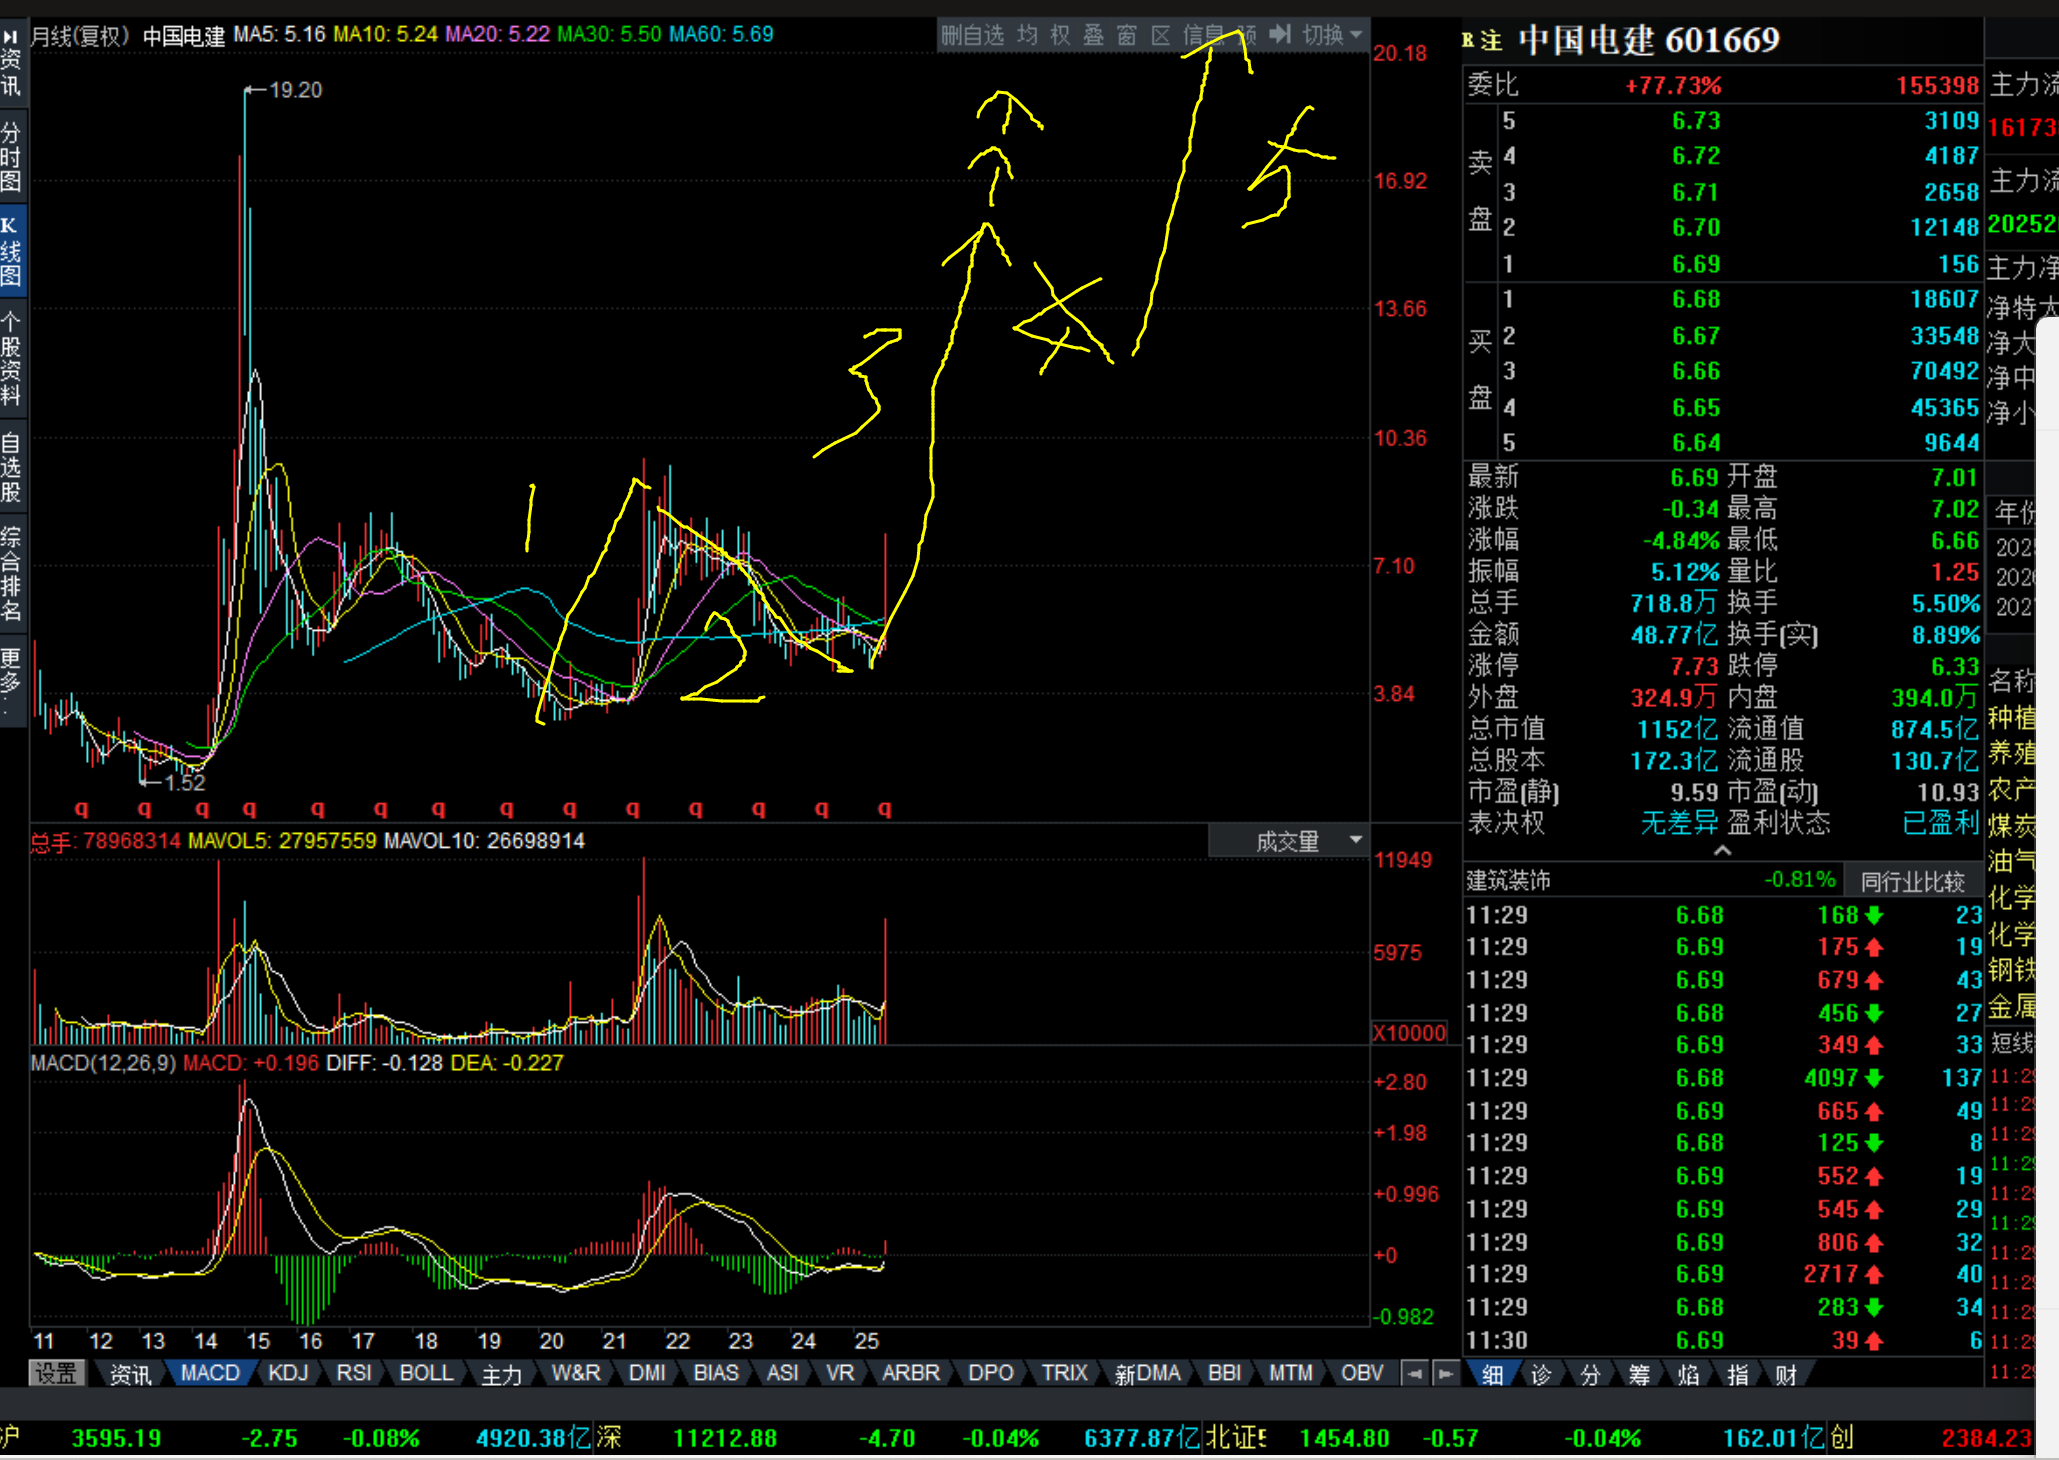The height and width of the screenshot is (1460, 2059).
Task: Select the ASI indicator tab
Action: point(782,1373)
